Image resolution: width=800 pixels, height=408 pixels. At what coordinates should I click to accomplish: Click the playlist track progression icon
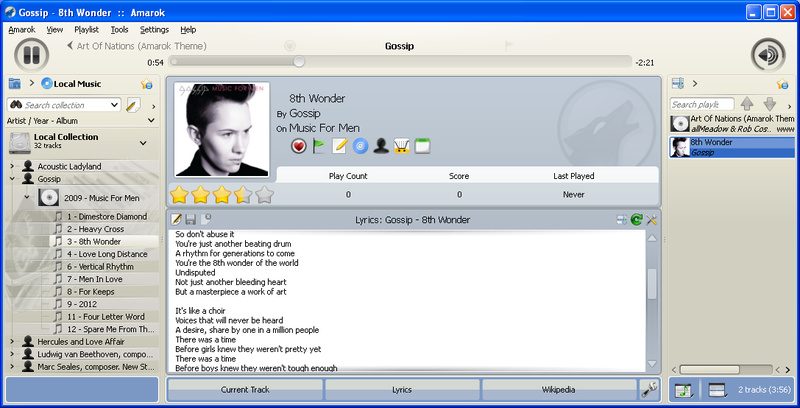pos(683,390)
